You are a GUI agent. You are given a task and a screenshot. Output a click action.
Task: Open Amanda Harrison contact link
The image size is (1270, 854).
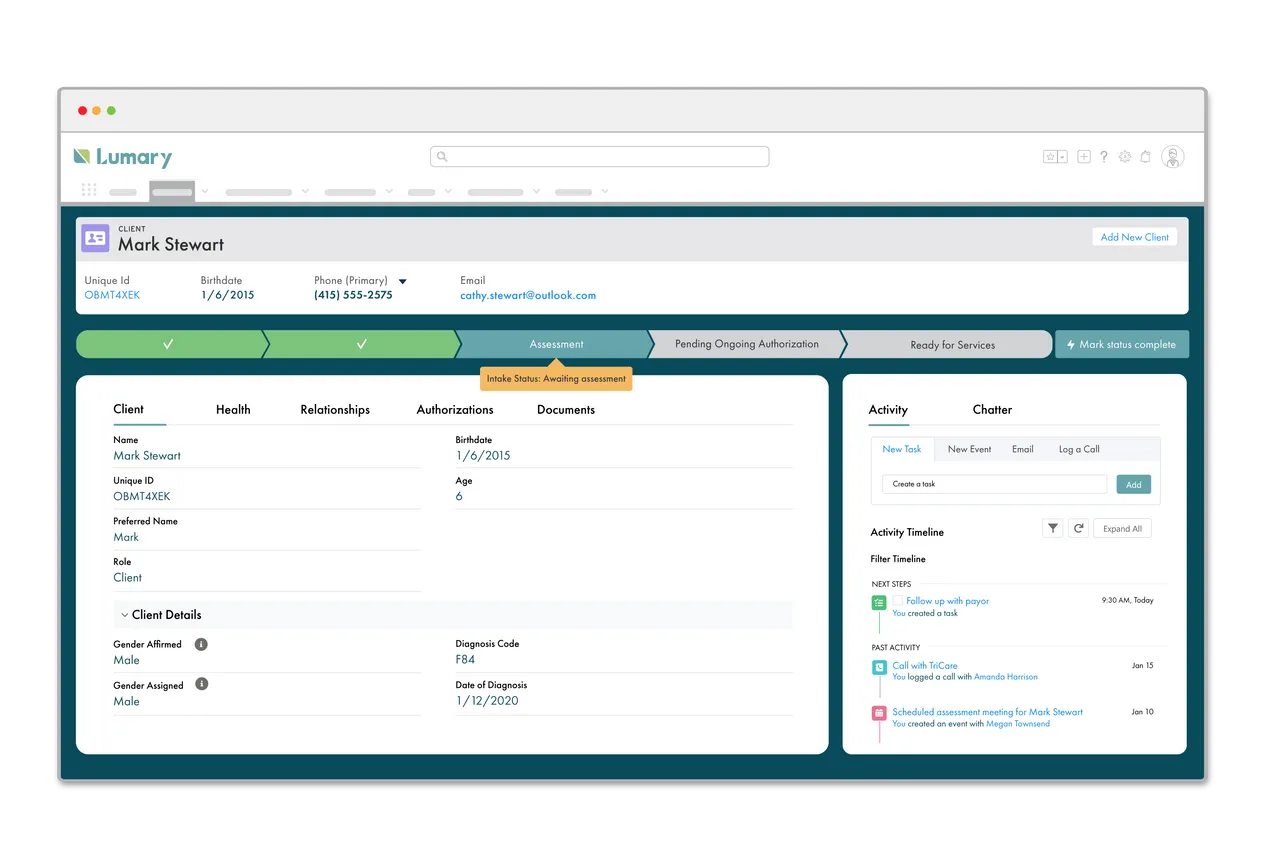click(x=1006, y=677)
